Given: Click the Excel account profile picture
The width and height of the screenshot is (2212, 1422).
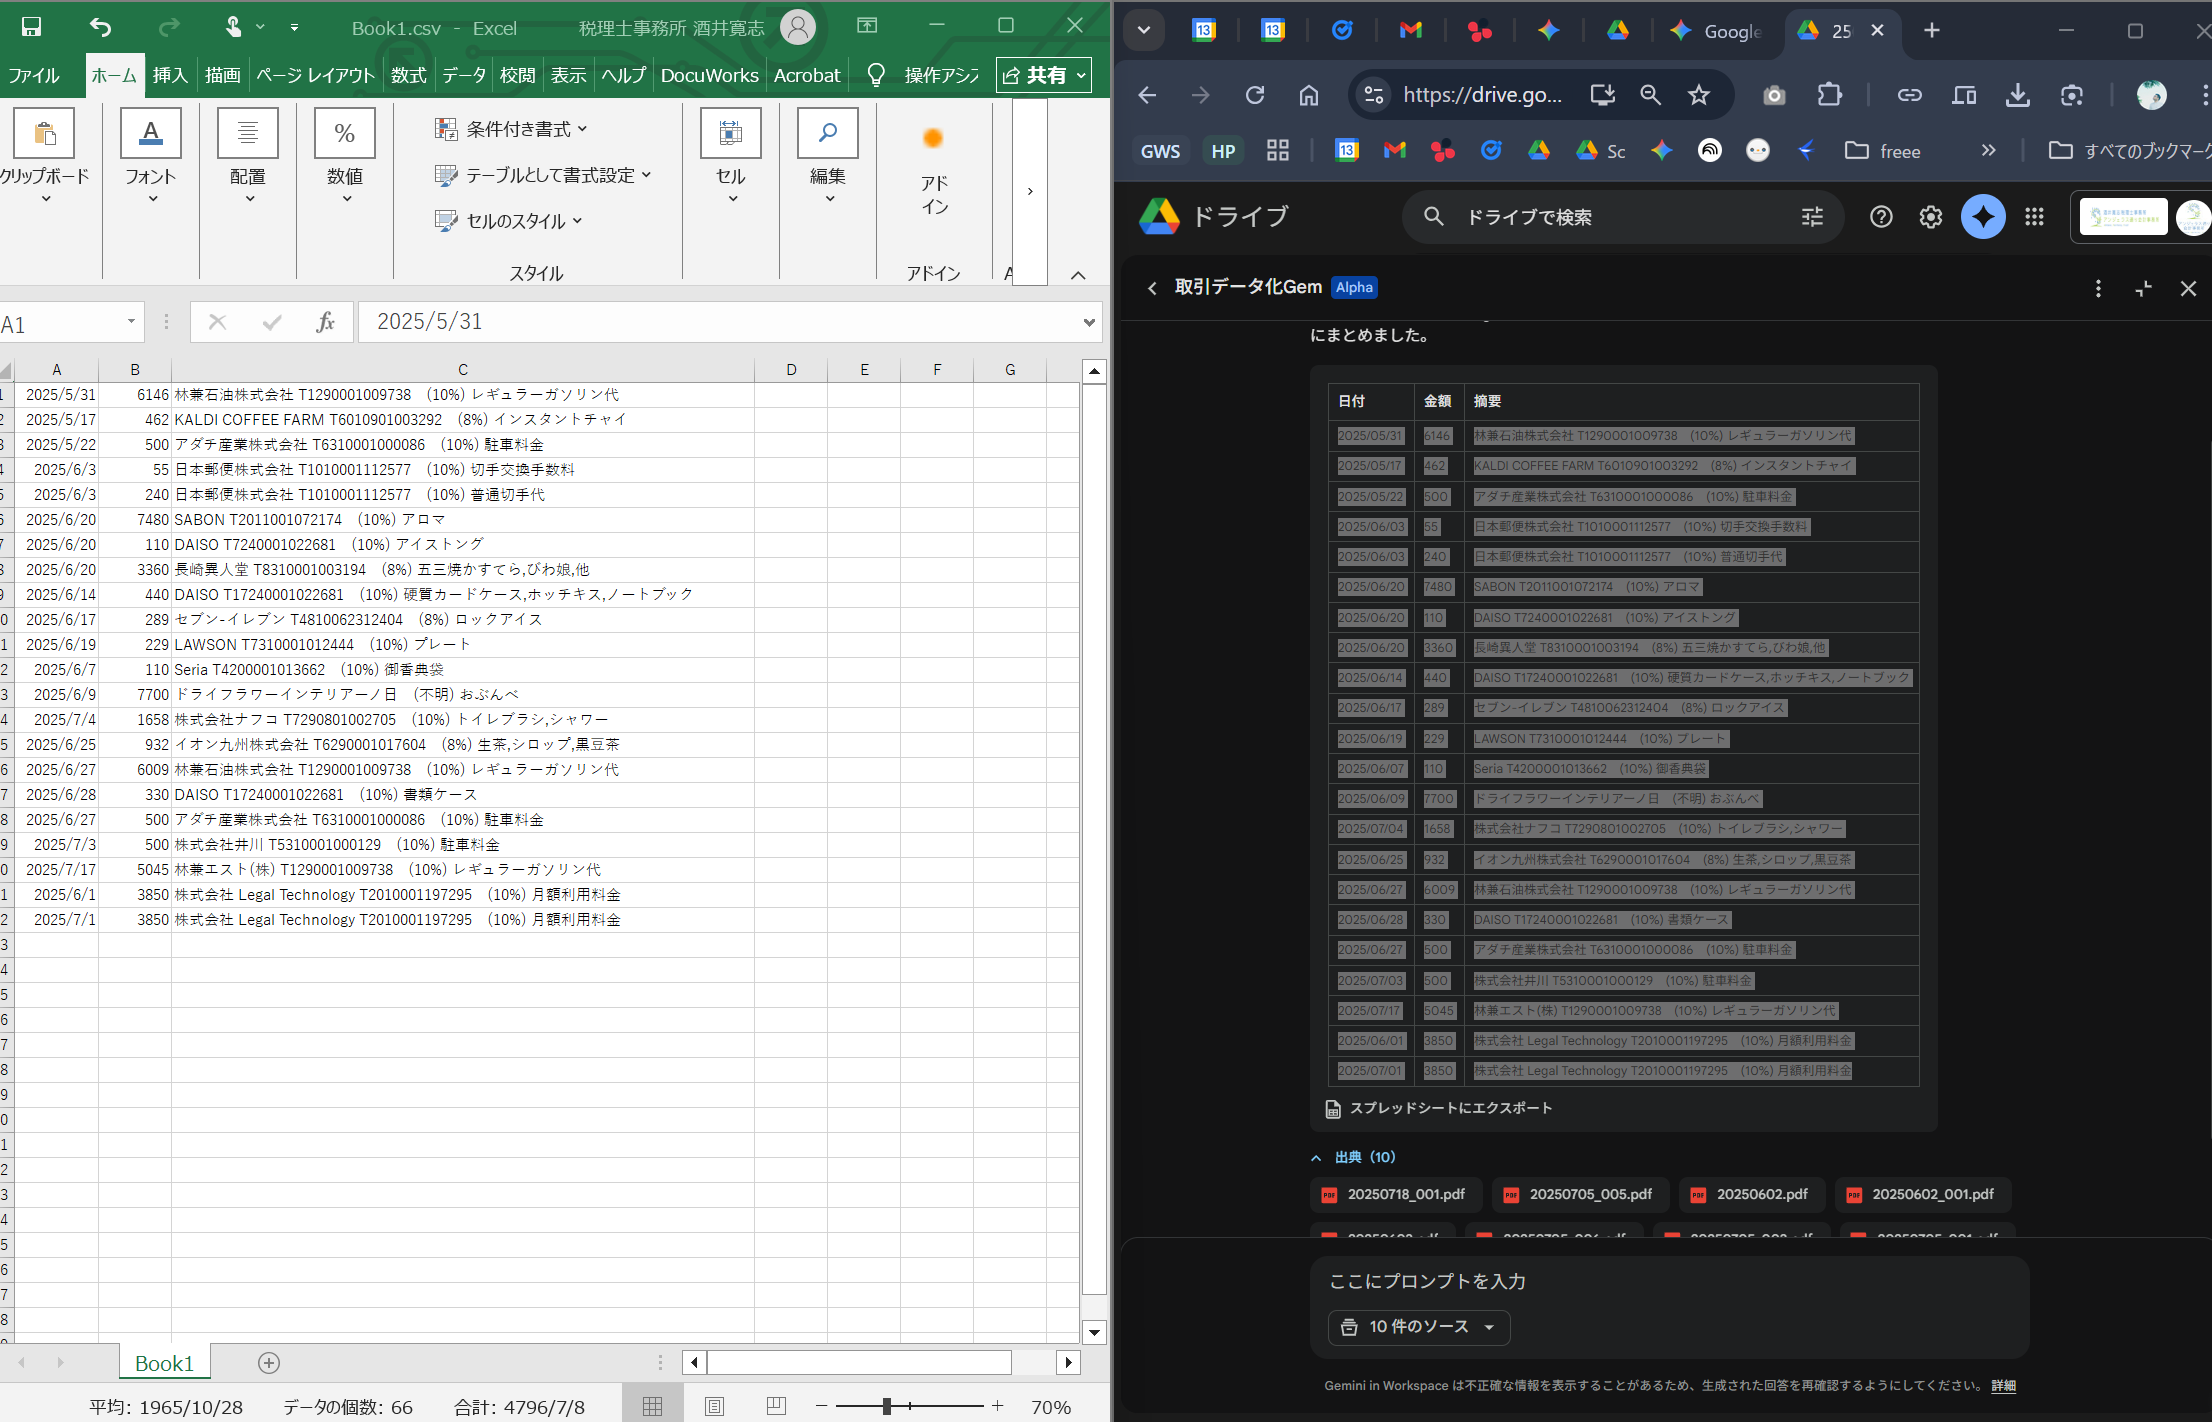Looking at the screenshot, I should (797, 27).
